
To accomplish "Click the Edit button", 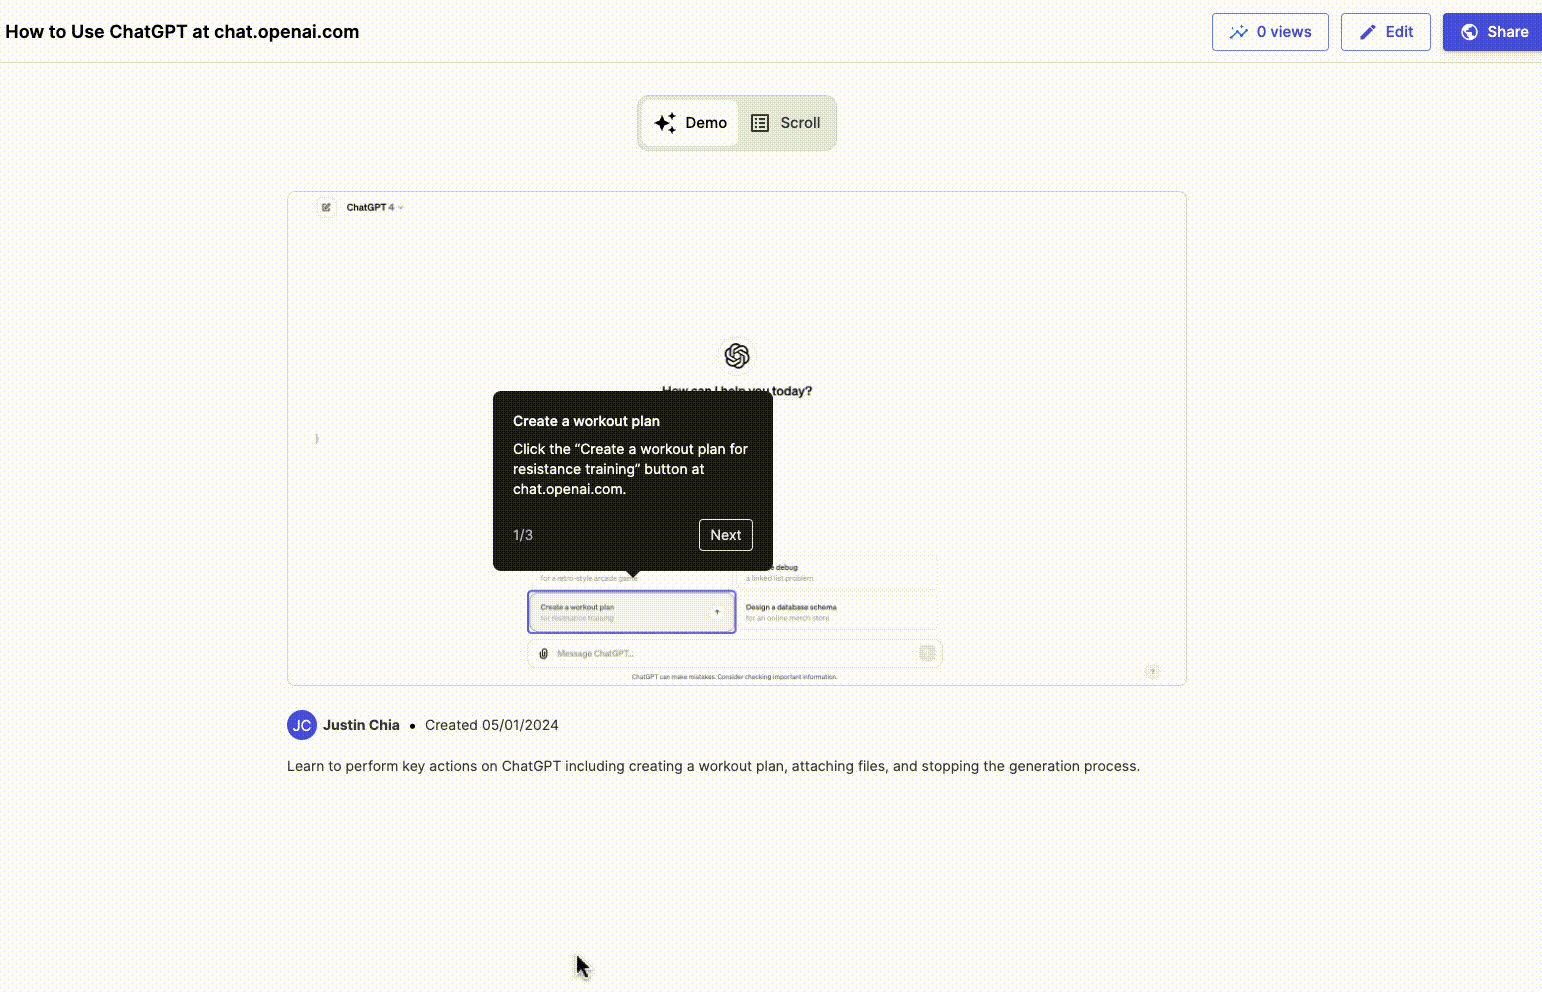I will pyautogui.click(x=1385, y=32).
